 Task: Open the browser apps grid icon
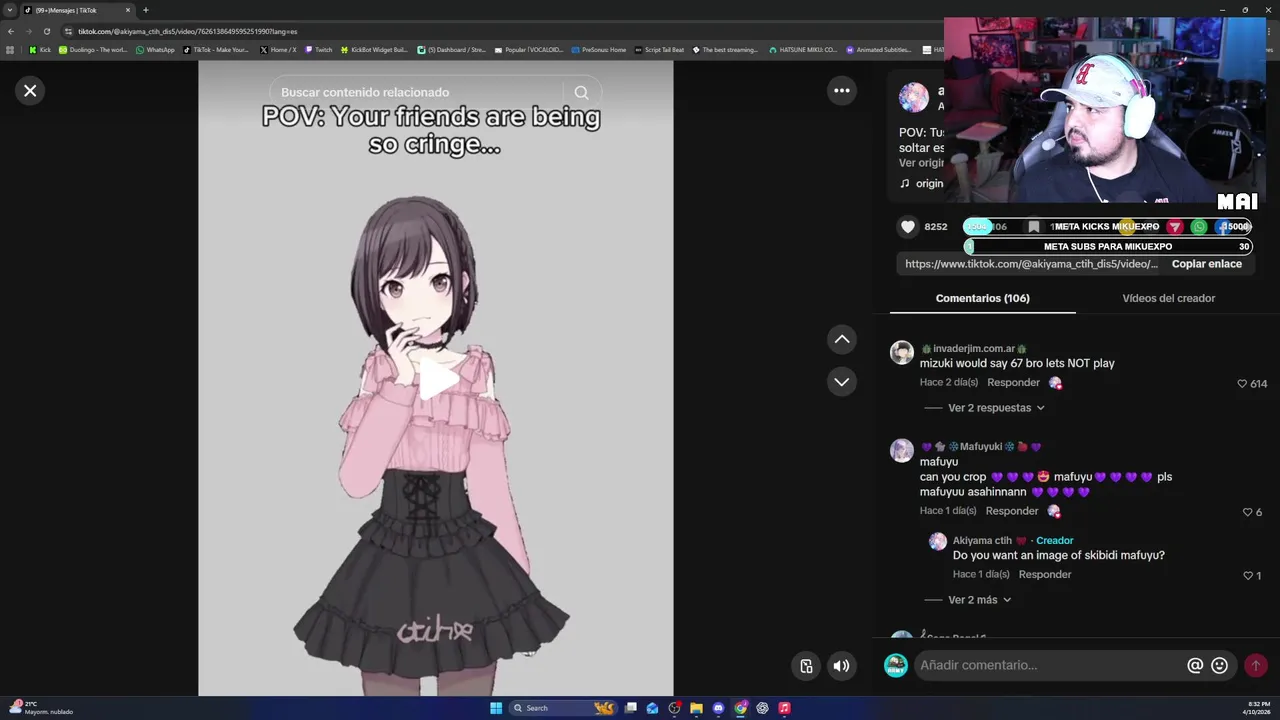(10, 49)
